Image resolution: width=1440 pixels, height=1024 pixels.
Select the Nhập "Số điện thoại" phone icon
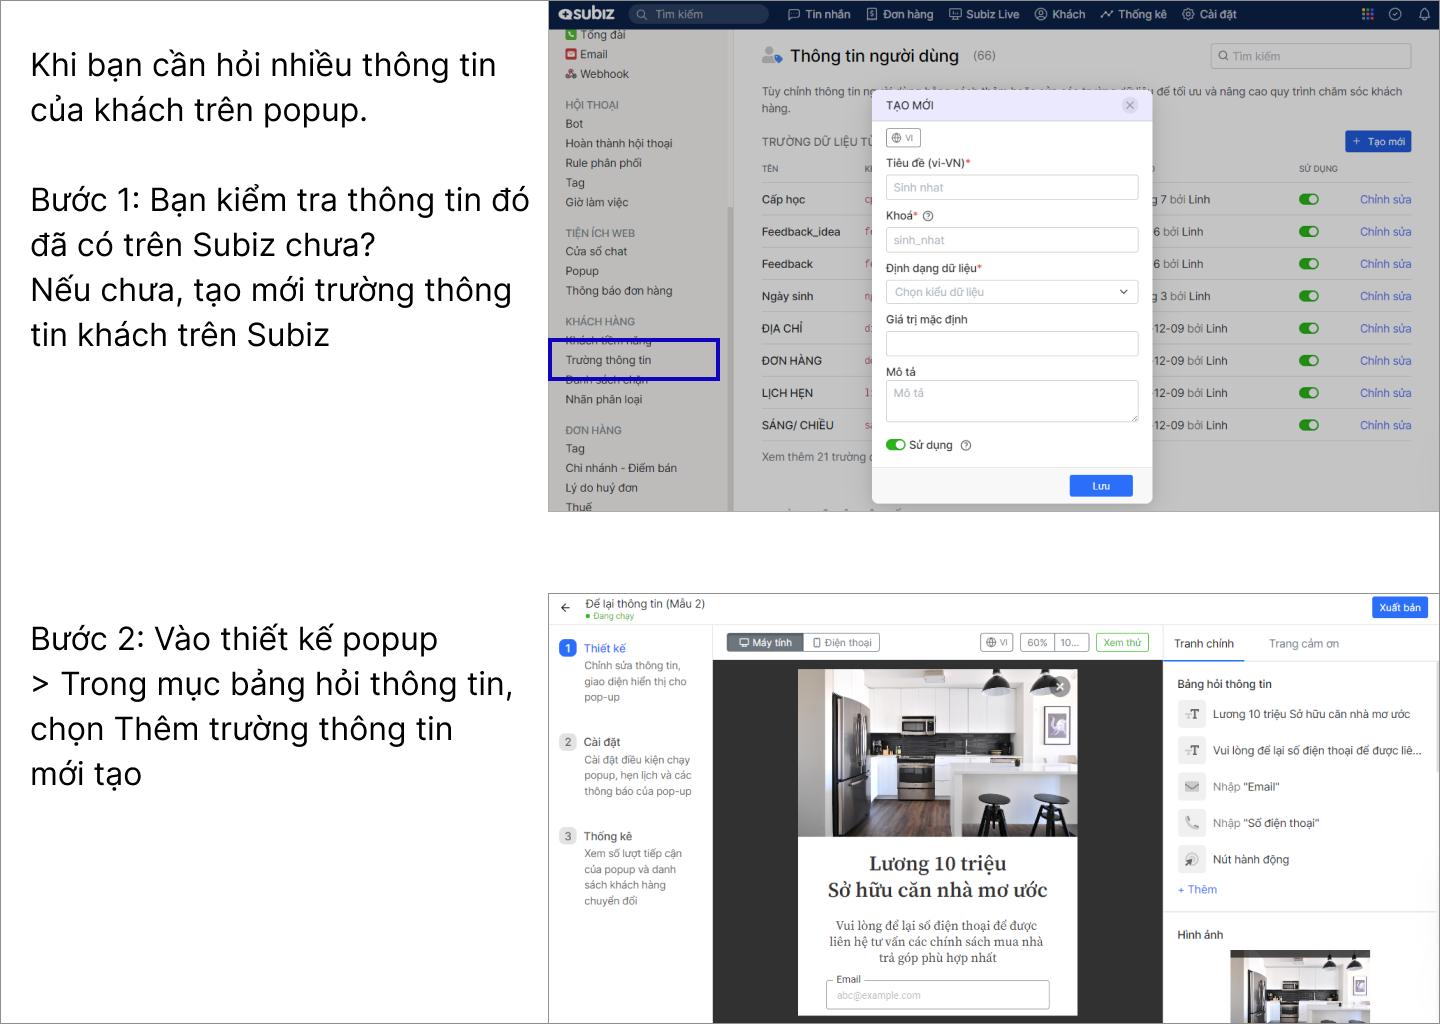click(x=1191, y=823)
